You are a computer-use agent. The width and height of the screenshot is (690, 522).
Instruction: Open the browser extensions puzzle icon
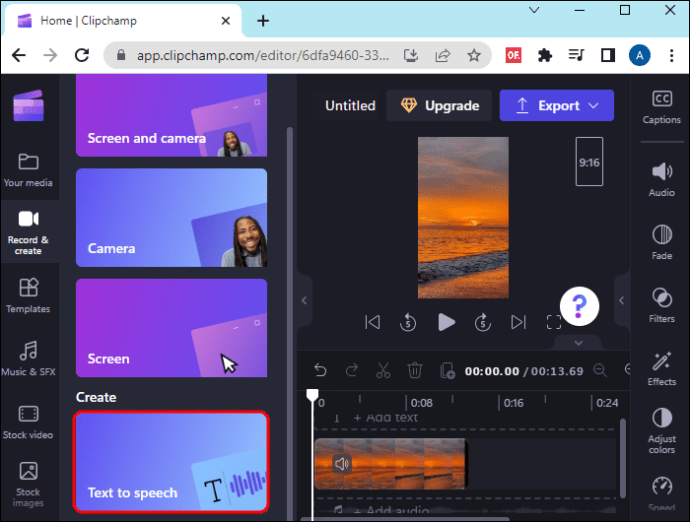click(545, 55)
